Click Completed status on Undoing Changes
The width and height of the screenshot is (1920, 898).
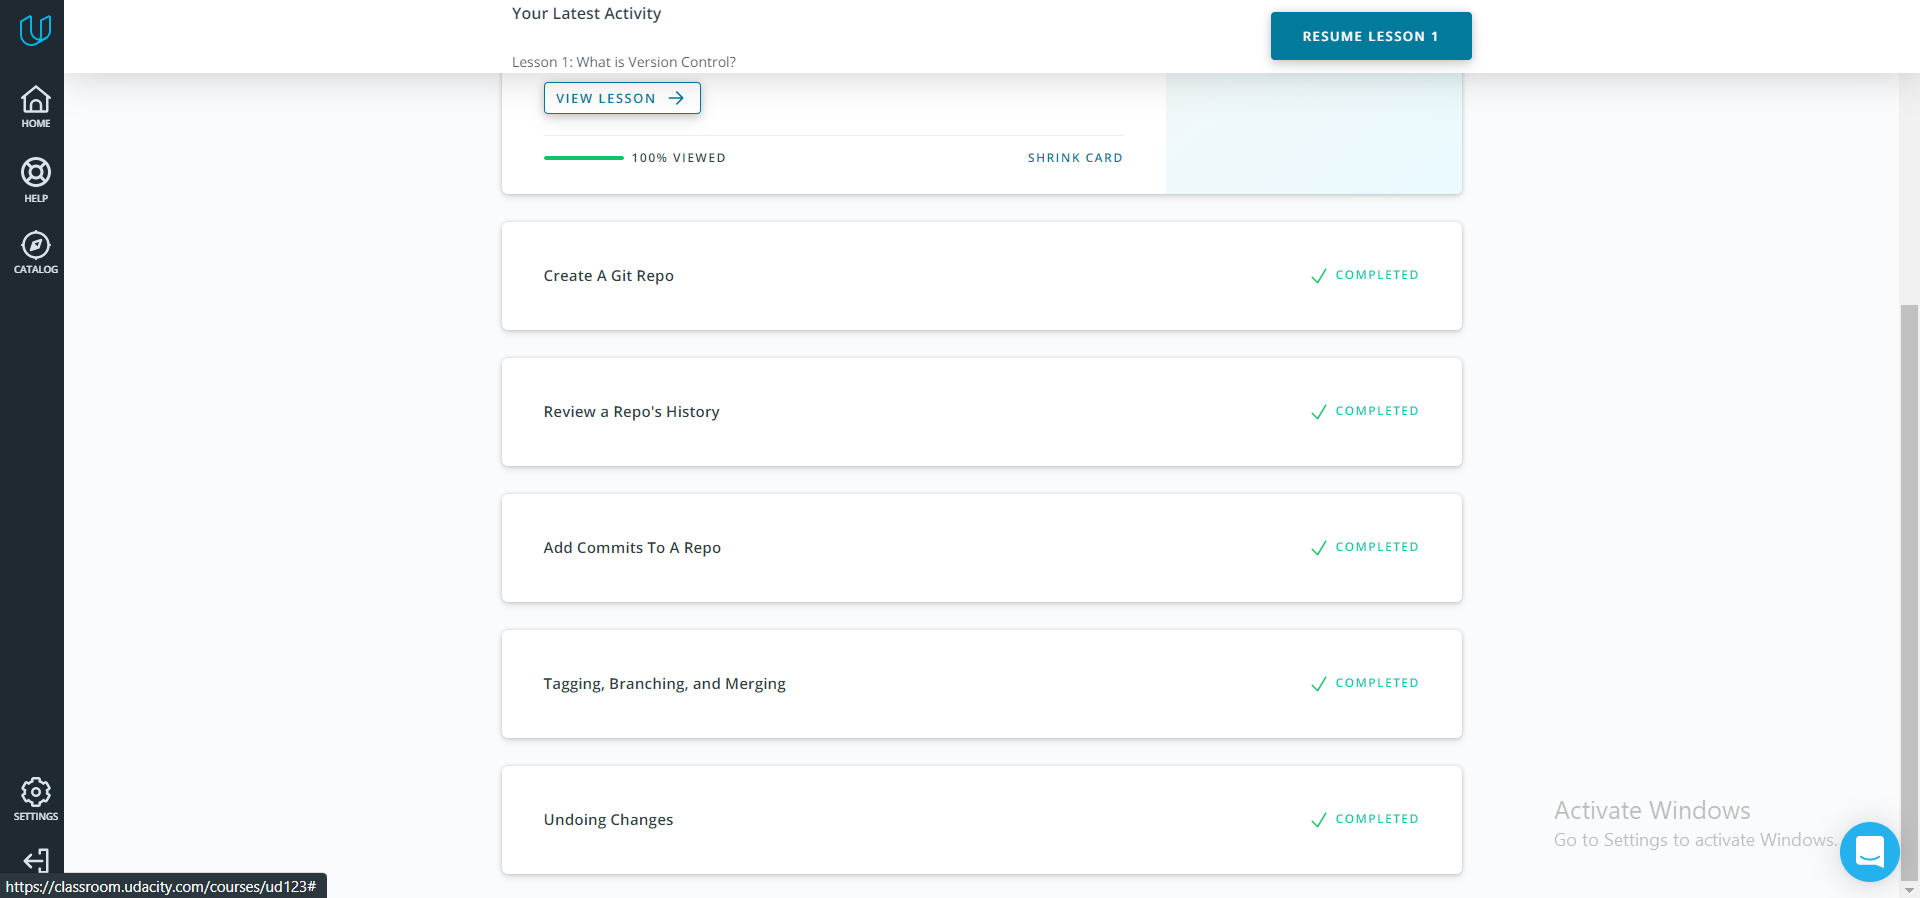(1364, 819)
